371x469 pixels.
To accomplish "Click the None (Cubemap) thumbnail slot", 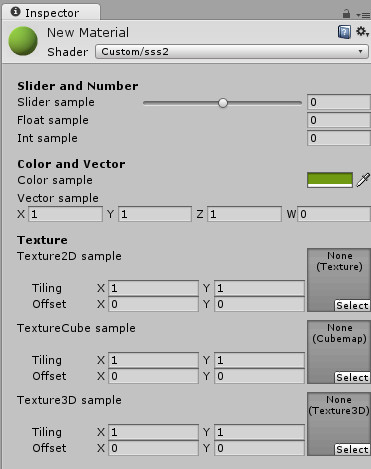I will [x=339, y=352].
